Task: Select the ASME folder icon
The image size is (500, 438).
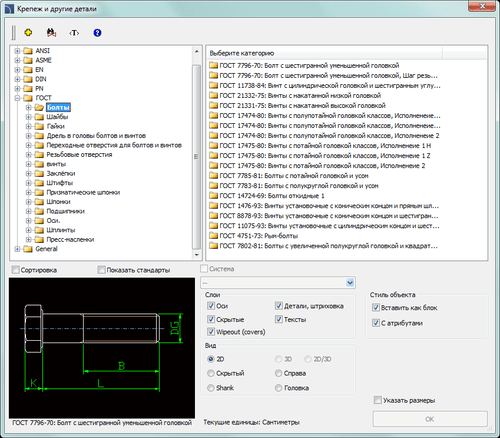Action: click(28, 60)
